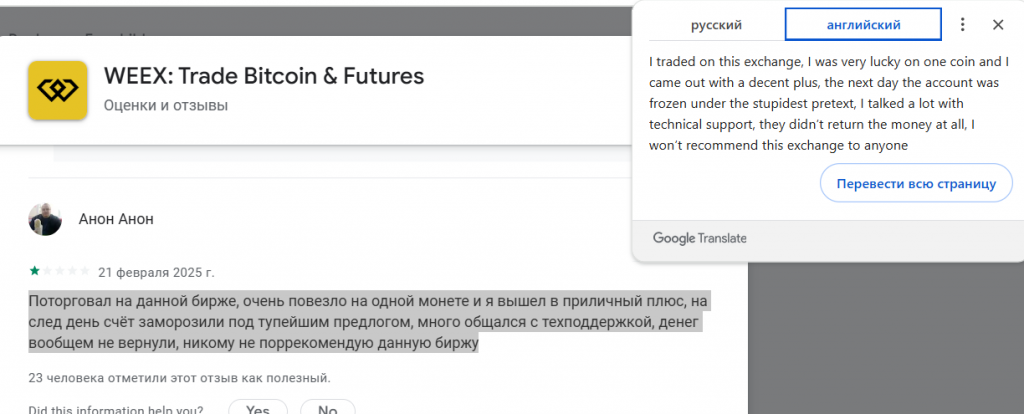The width and height of the screenshot is (1024, 414).
Task: Click Перевести всю страницу button
Action: tap(916, 183)
